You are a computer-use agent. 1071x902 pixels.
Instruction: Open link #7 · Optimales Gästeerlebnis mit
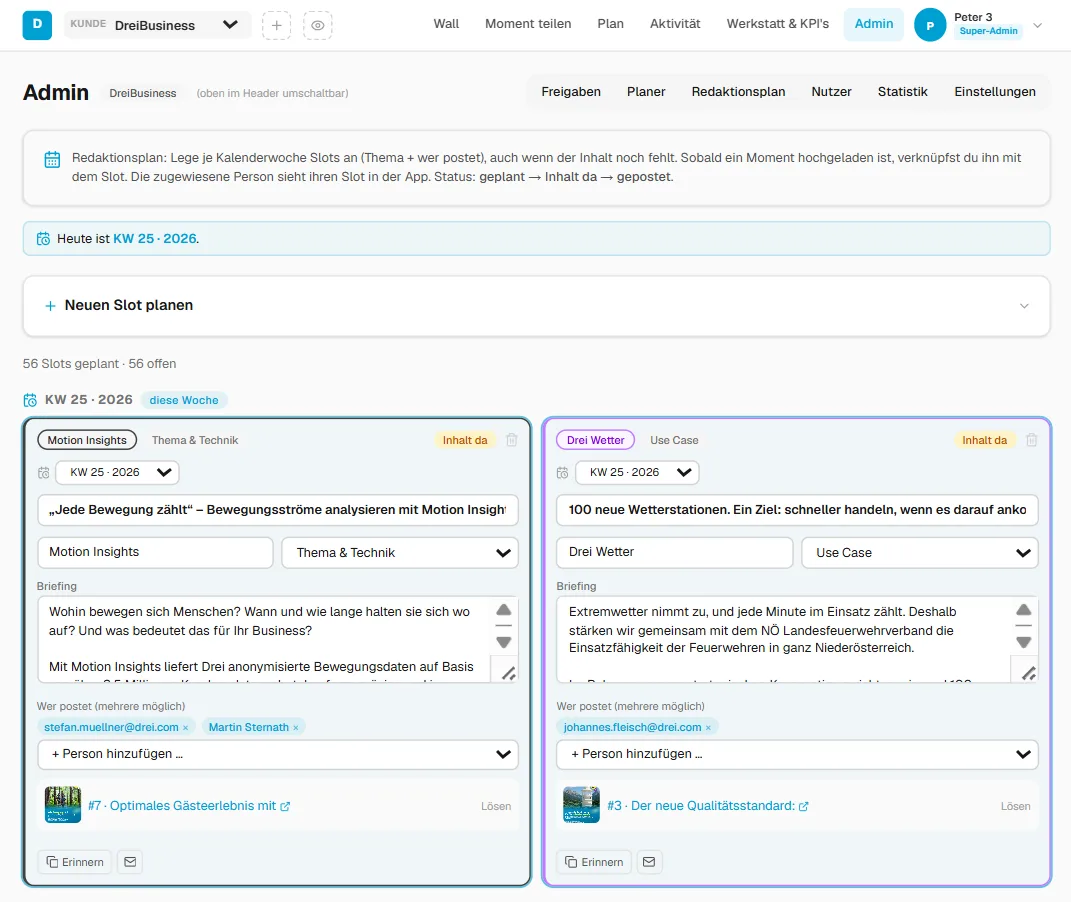pos(189,806)
